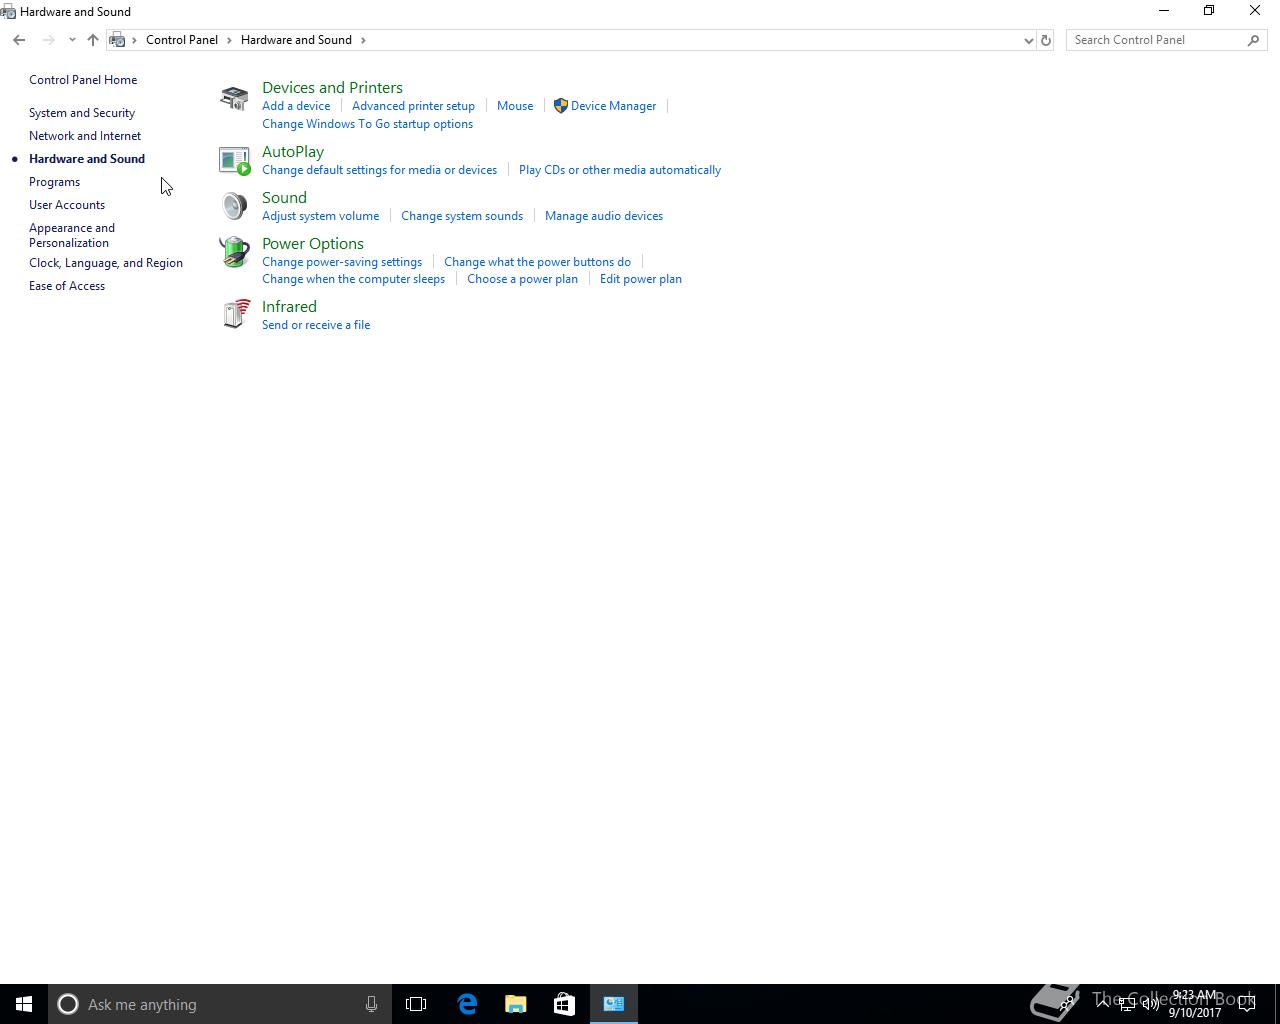Click the Control Panel taskbar button
This screenshot has width=1280, height=1024.
tap(613, 1004)
